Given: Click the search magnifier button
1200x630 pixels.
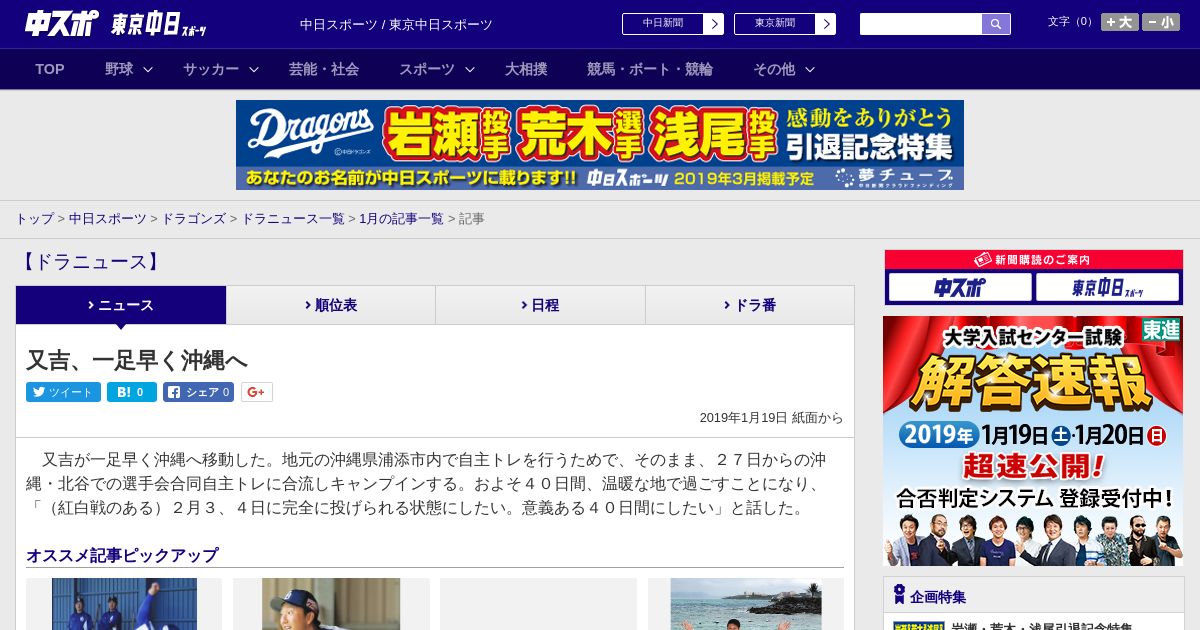Looking at the screenshot, I should point(996,24).
